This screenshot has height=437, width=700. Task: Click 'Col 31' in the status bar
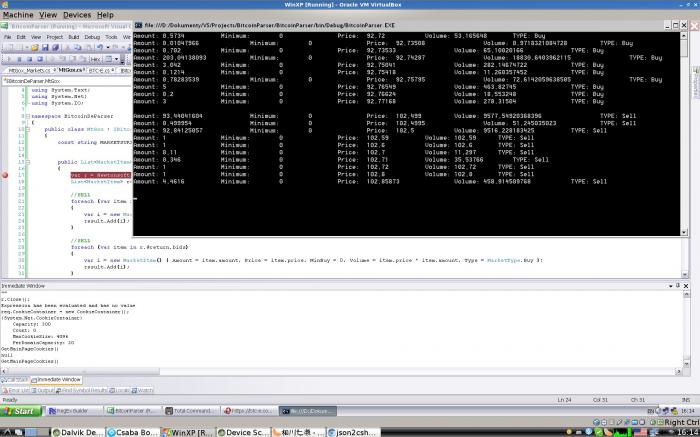point(601,400)
